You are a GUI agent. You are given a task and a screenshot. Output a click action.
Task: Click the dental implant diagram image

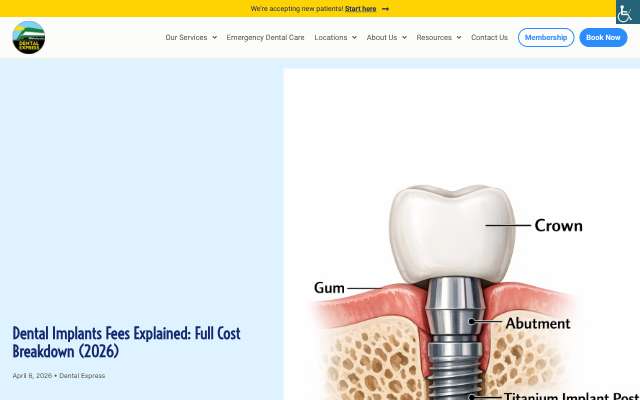[462, 234]
